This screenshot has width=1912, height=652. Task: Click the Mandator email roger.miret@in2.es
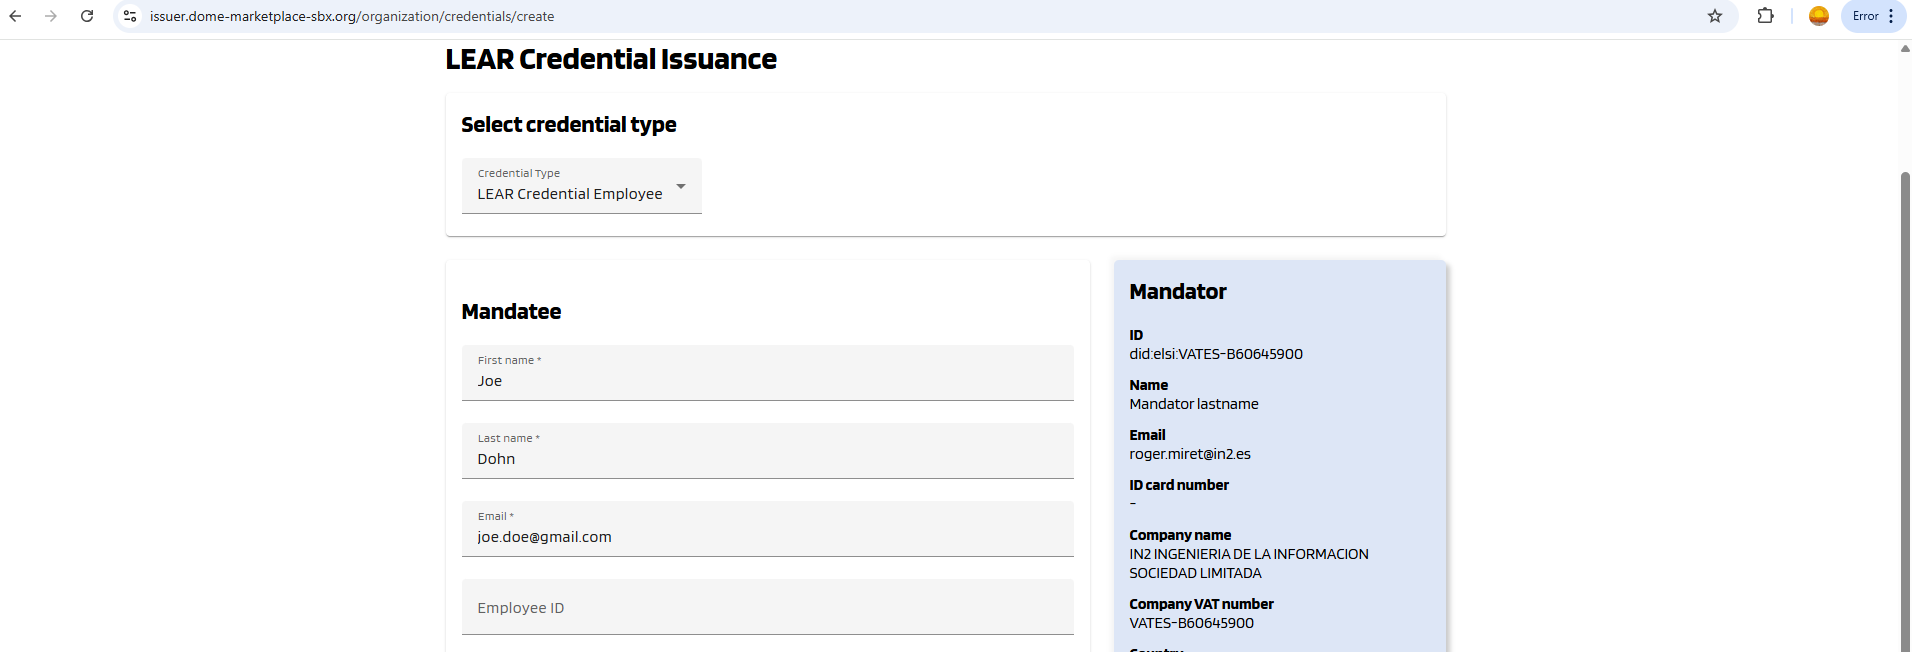tap(1190, 454)
